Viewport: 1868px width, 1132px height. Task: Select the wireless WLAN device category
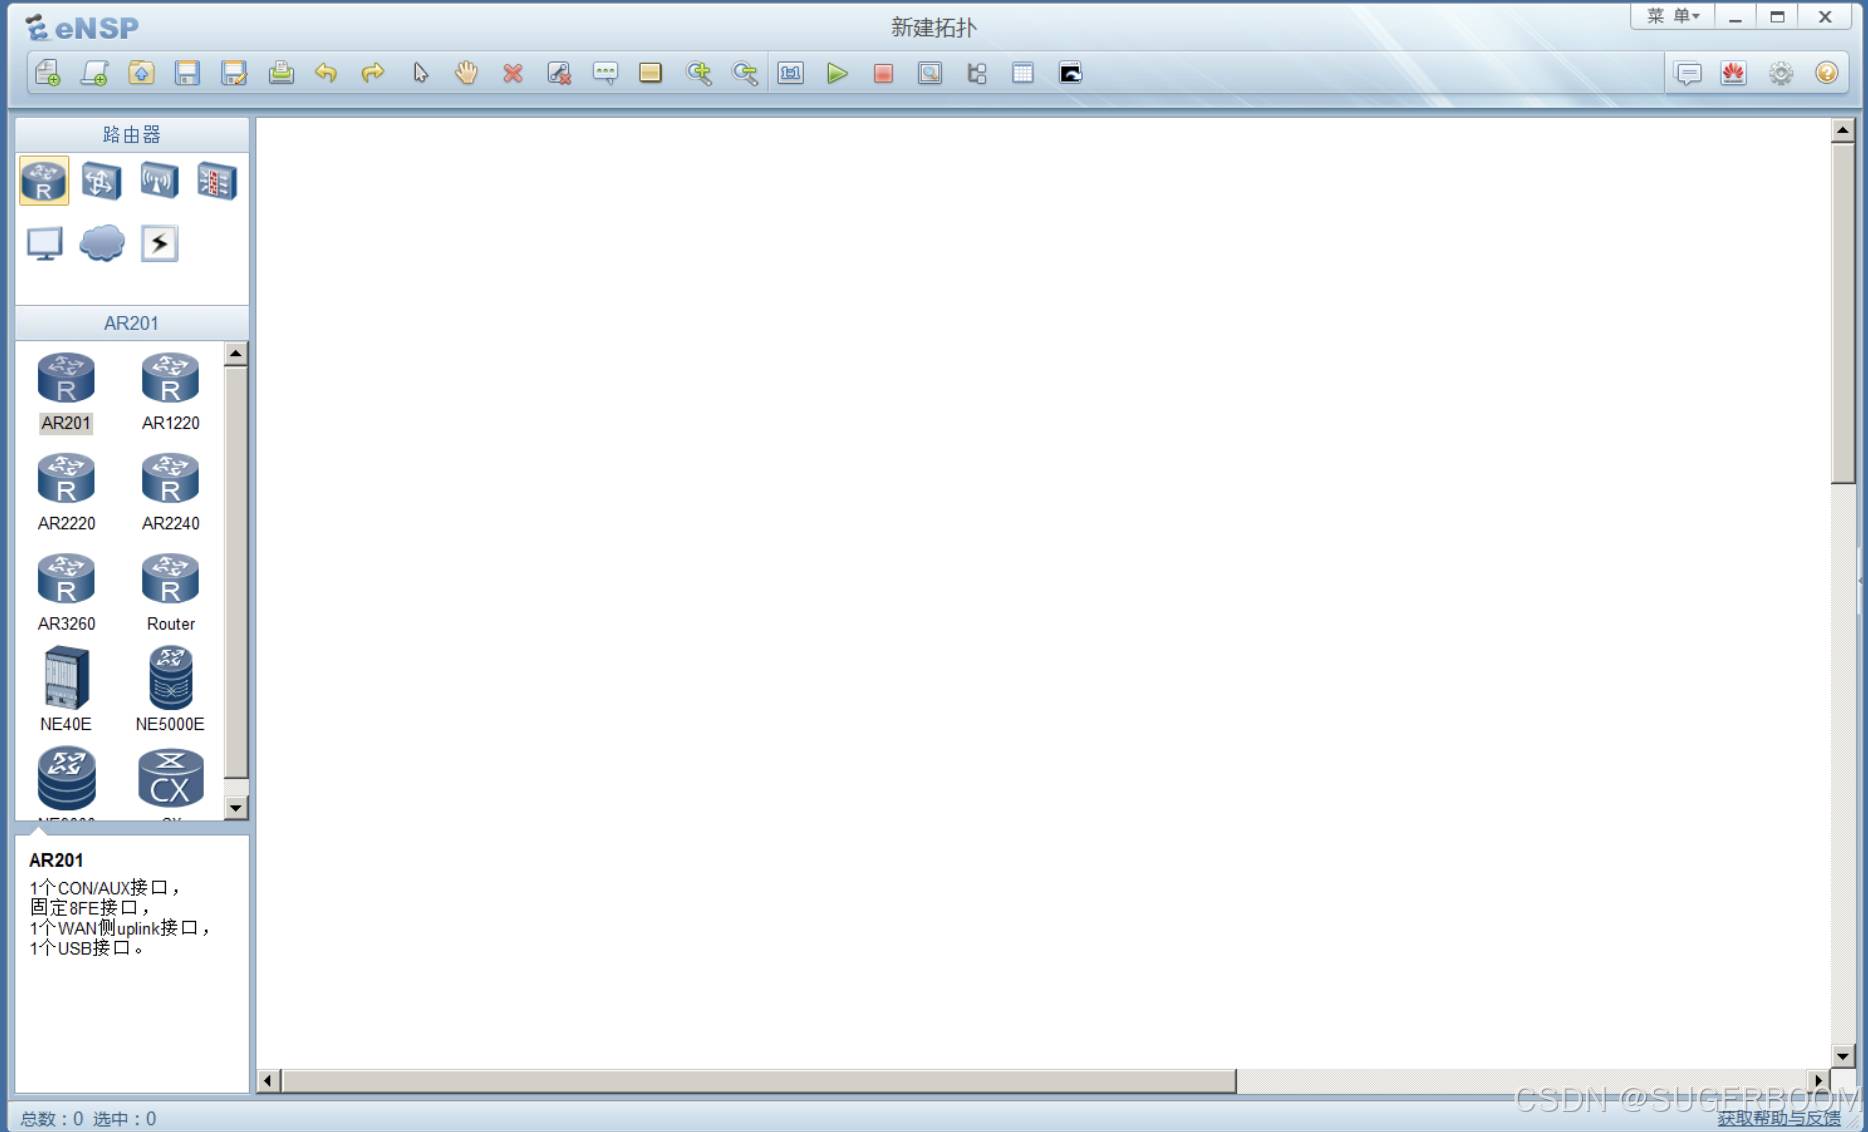(x=159, y=181)
